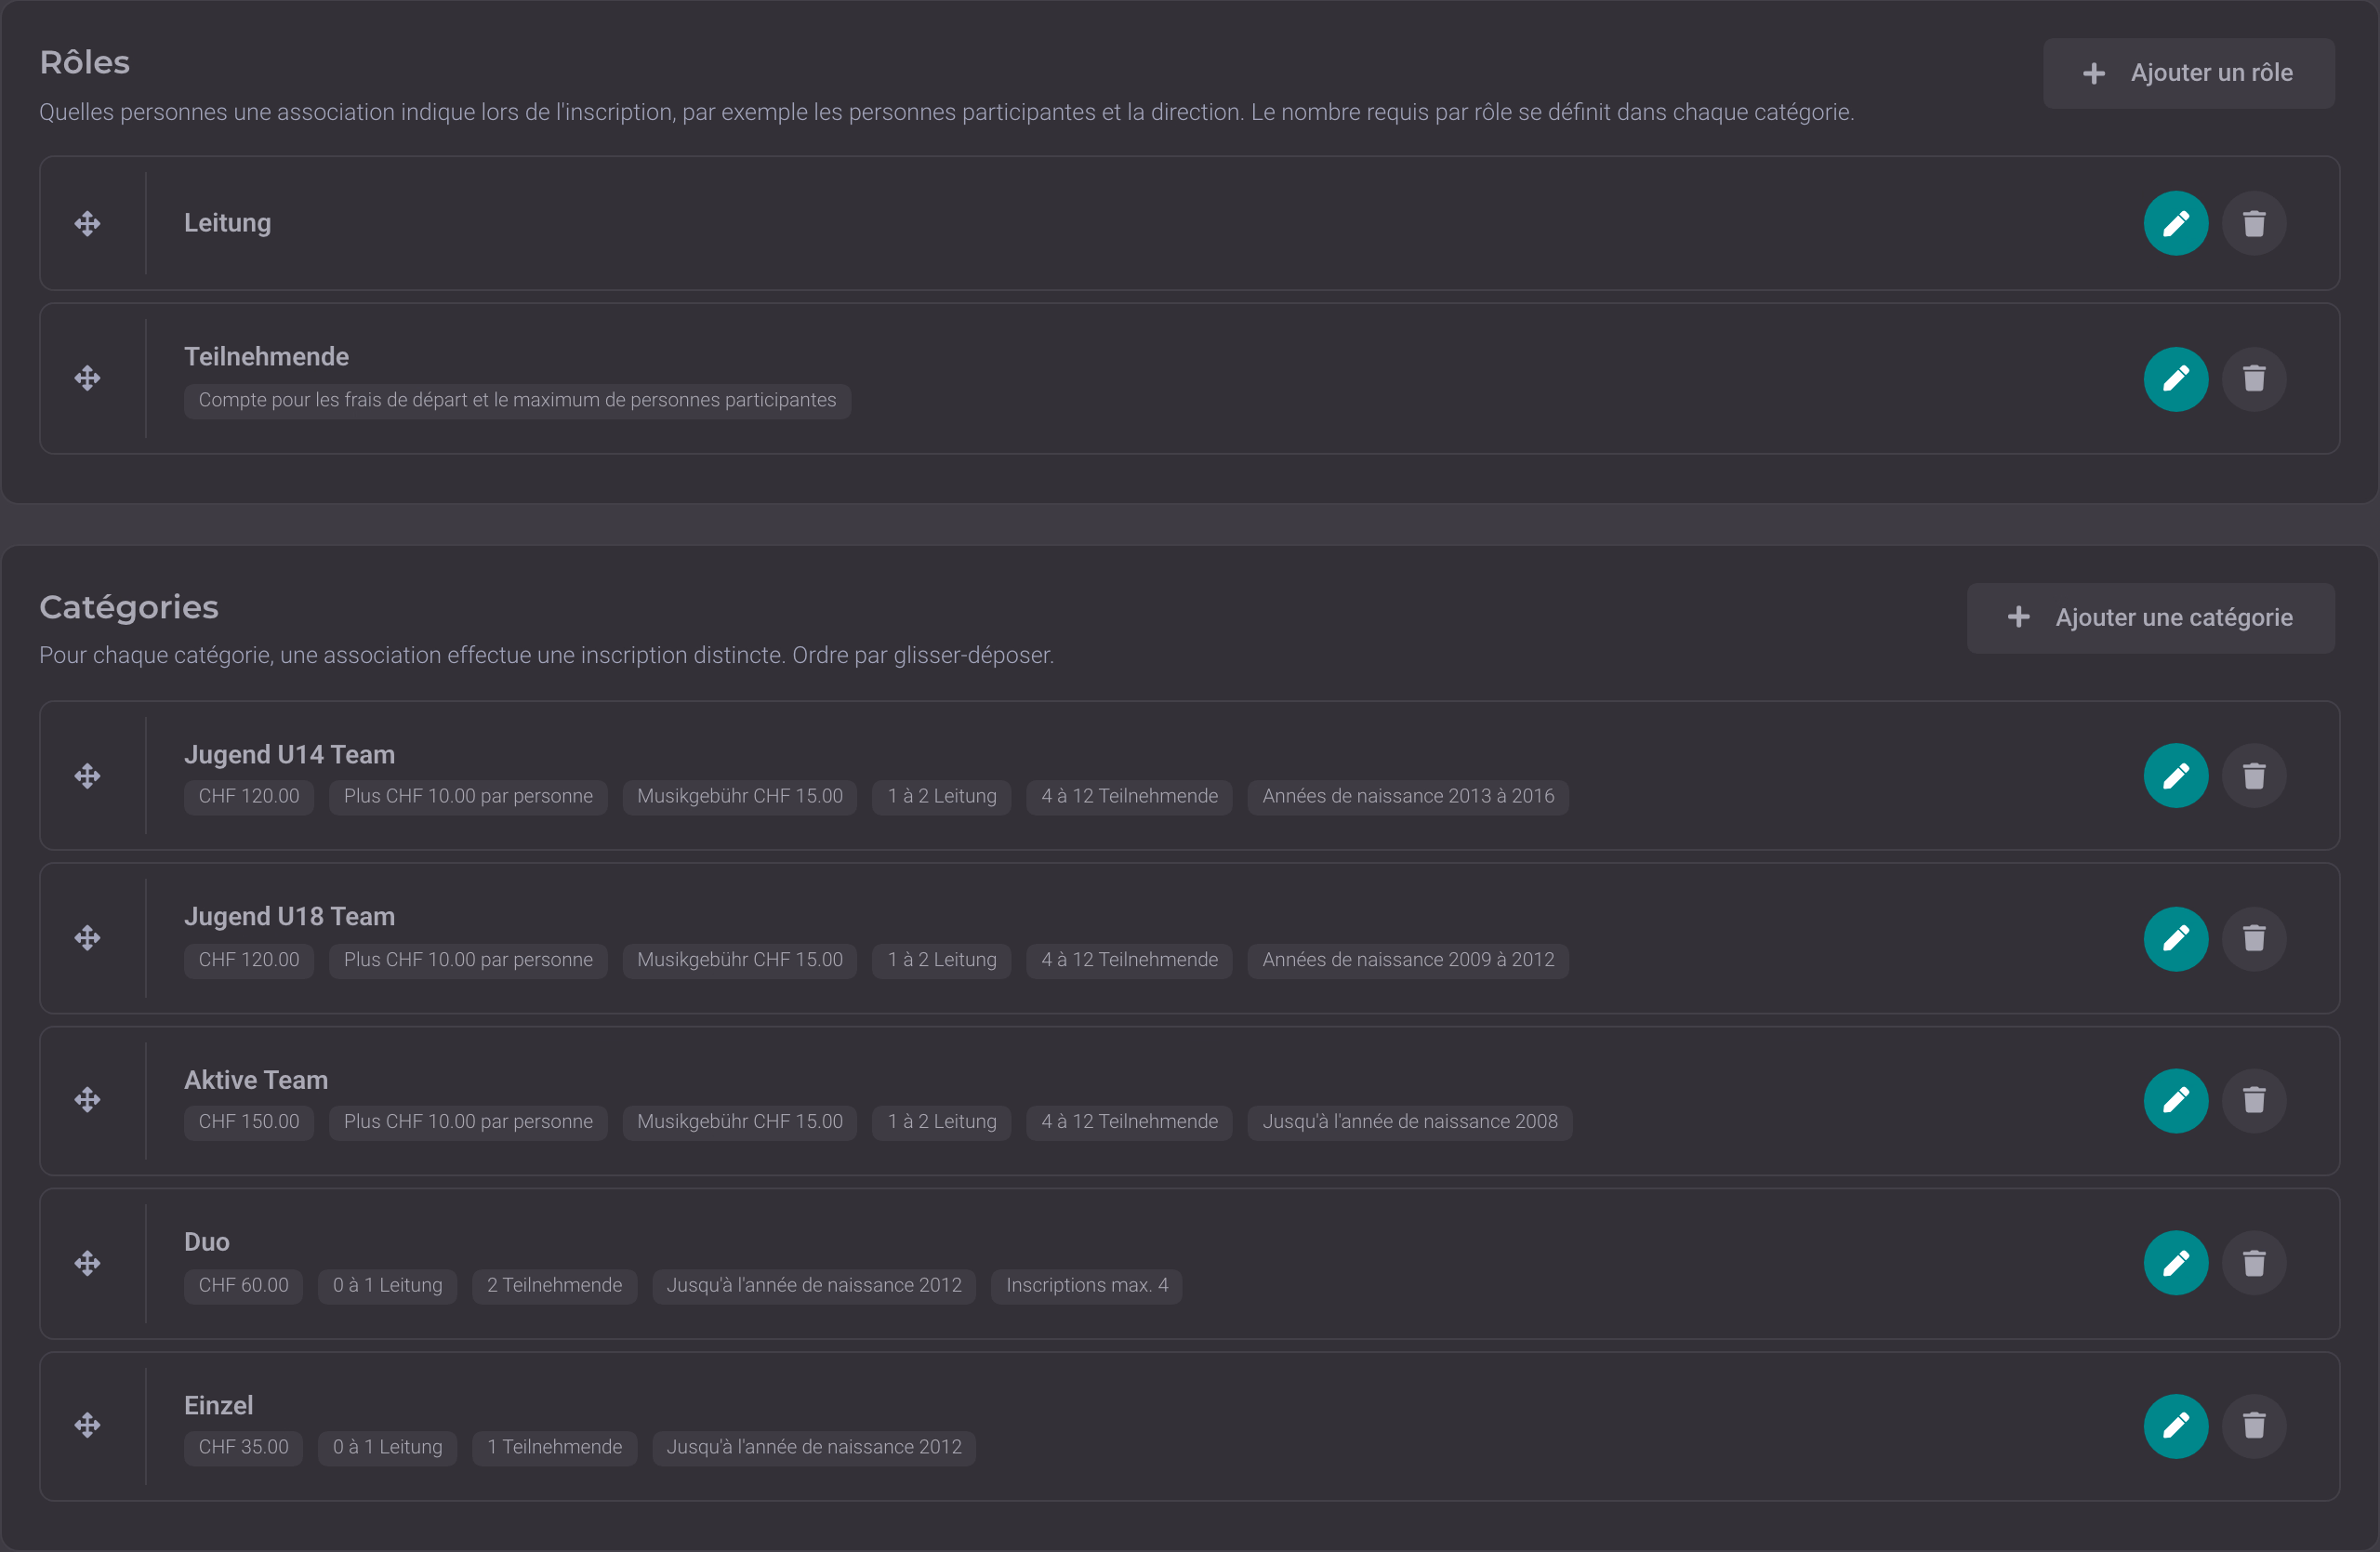Grab the move handle of Duo category
The height and width of the screenshot is (1552, 2380).
(x=87, y=1263)
